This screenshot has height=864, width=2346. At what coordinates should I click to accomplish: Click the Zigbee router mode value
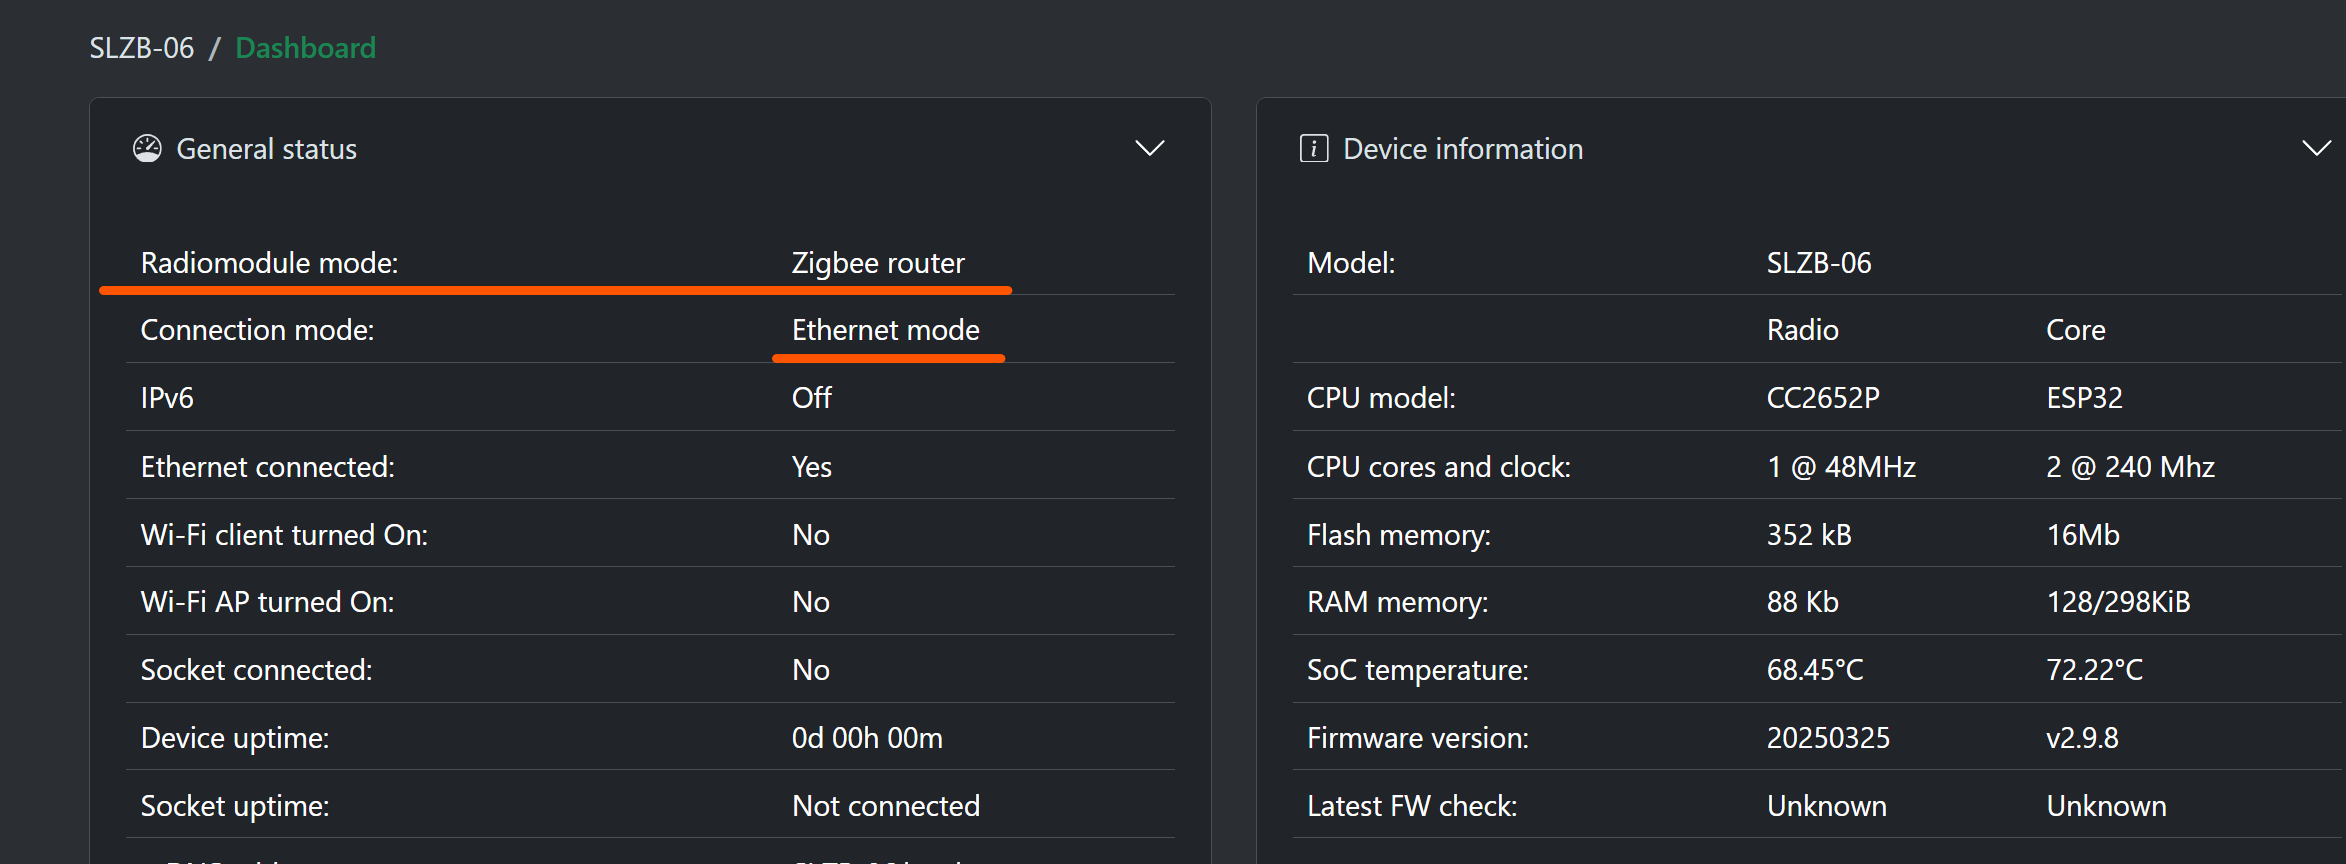pos(878,263)
